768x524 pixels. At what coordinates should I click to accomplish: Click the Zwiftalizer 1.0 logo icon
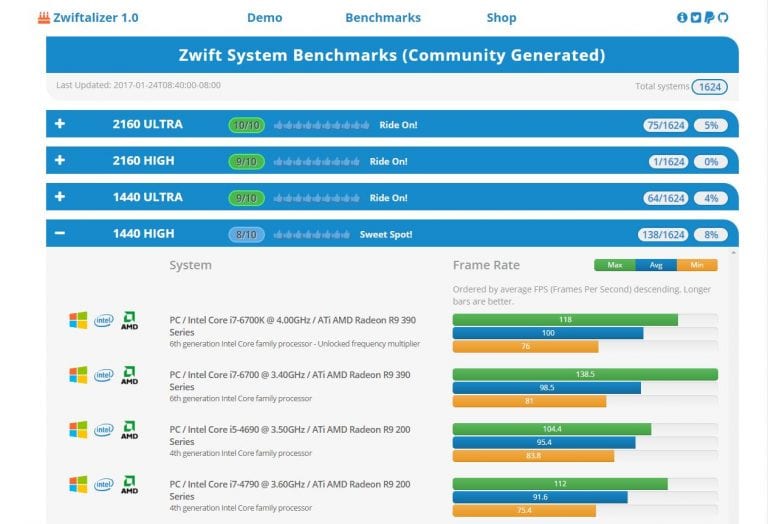(x=44, y=18)
